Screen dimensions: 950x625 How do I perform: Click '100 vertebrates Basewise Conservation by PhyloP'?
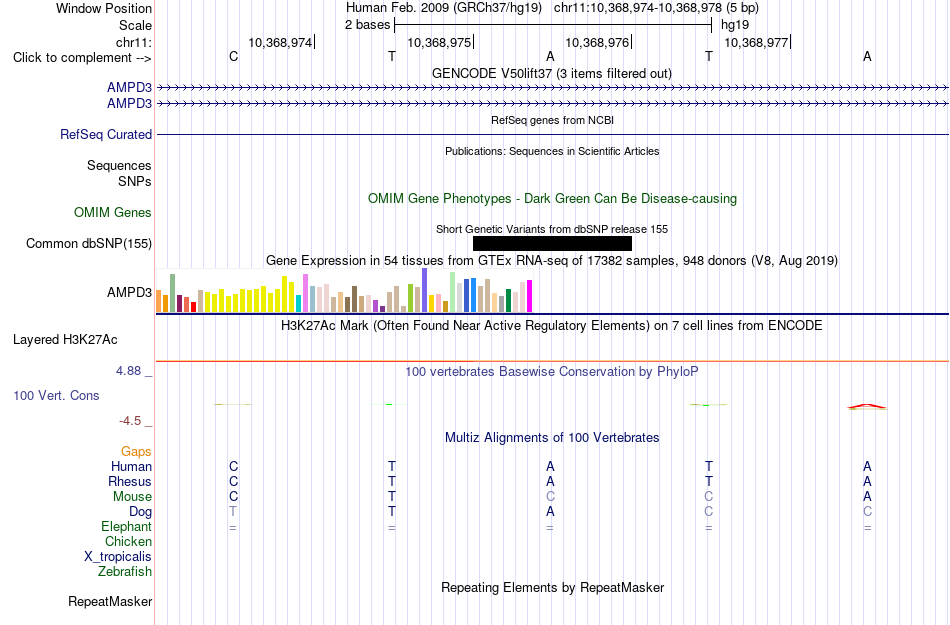[x=552, y=371]
